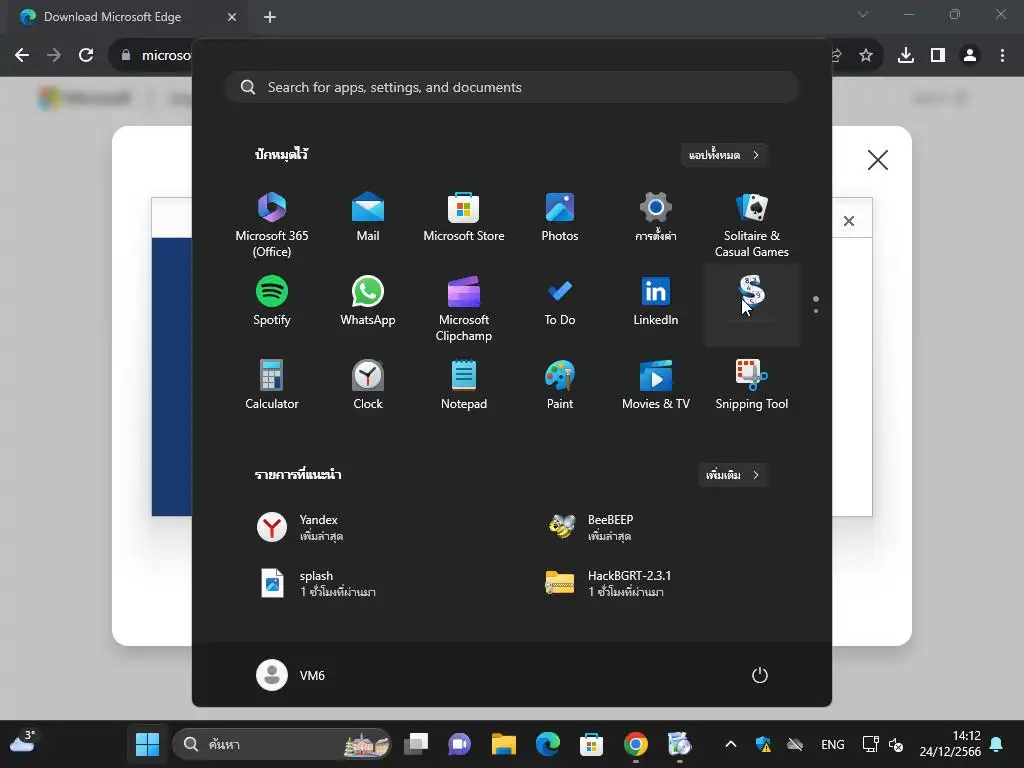This screenshot has height=768, width=1024.
Task: Open Microsoft 365 (Office) pinned app
Action: tap(272, 225)
